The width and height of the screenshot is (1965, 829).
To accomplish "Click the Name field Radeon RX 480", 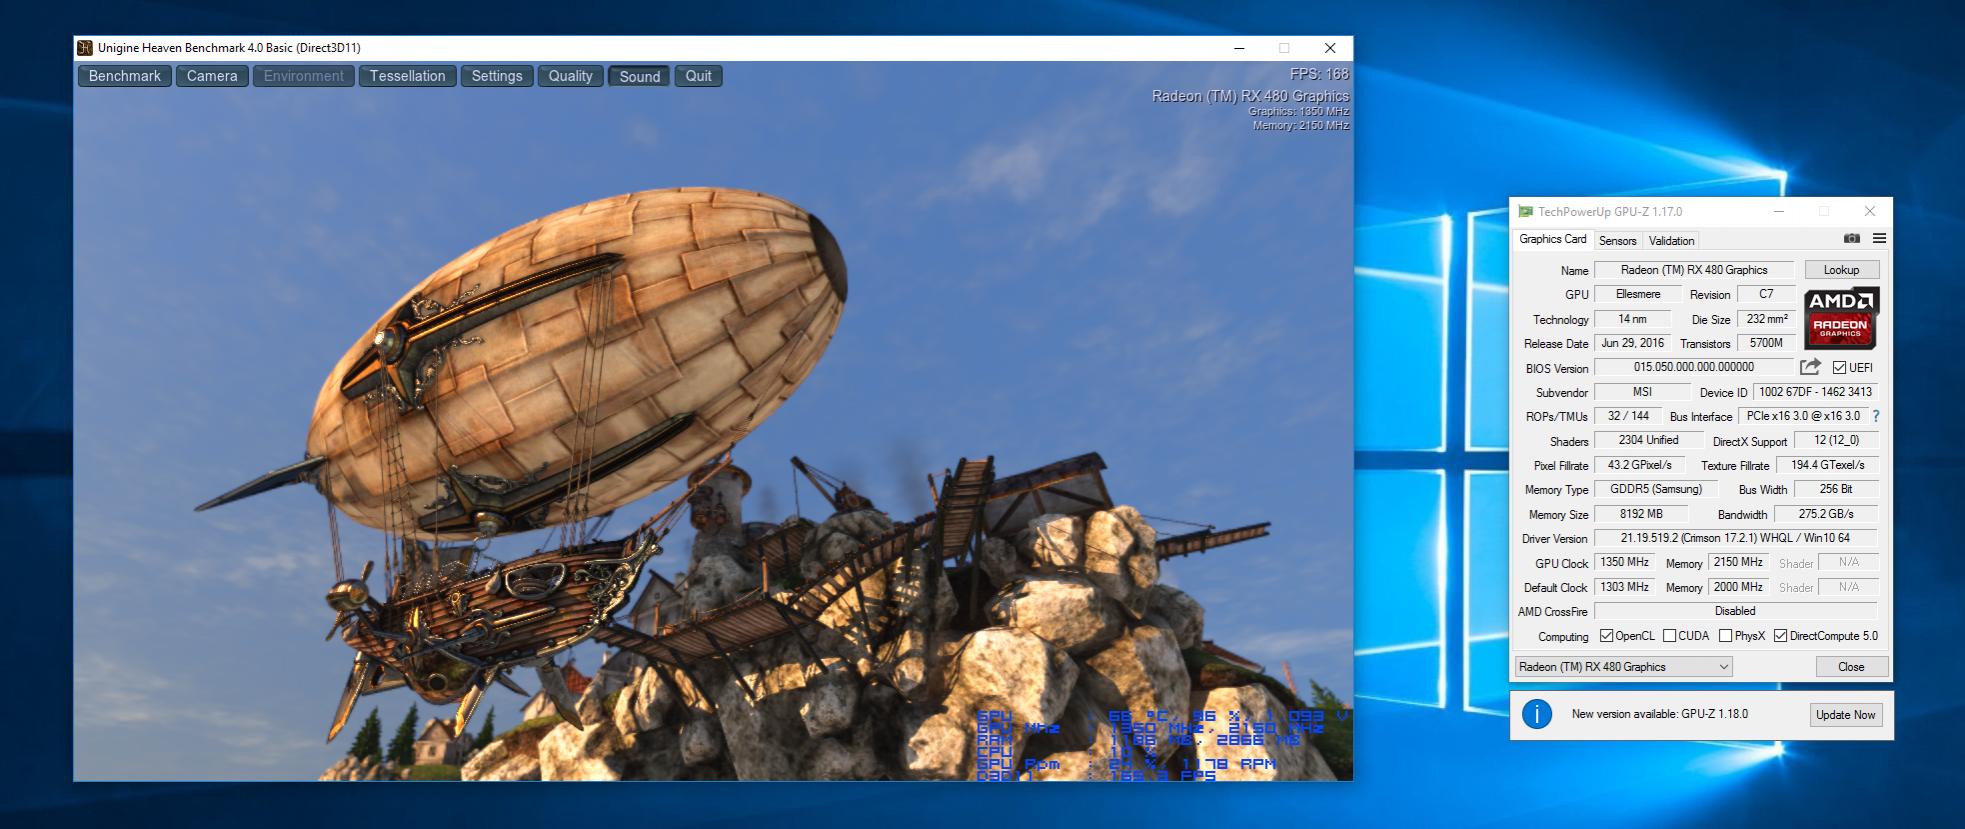I will 1694,270.
